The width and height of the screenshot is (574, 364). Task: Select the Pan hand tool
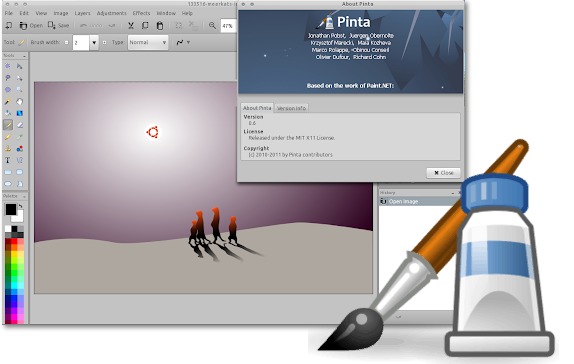pyautogui.click(x=19, y=101)
